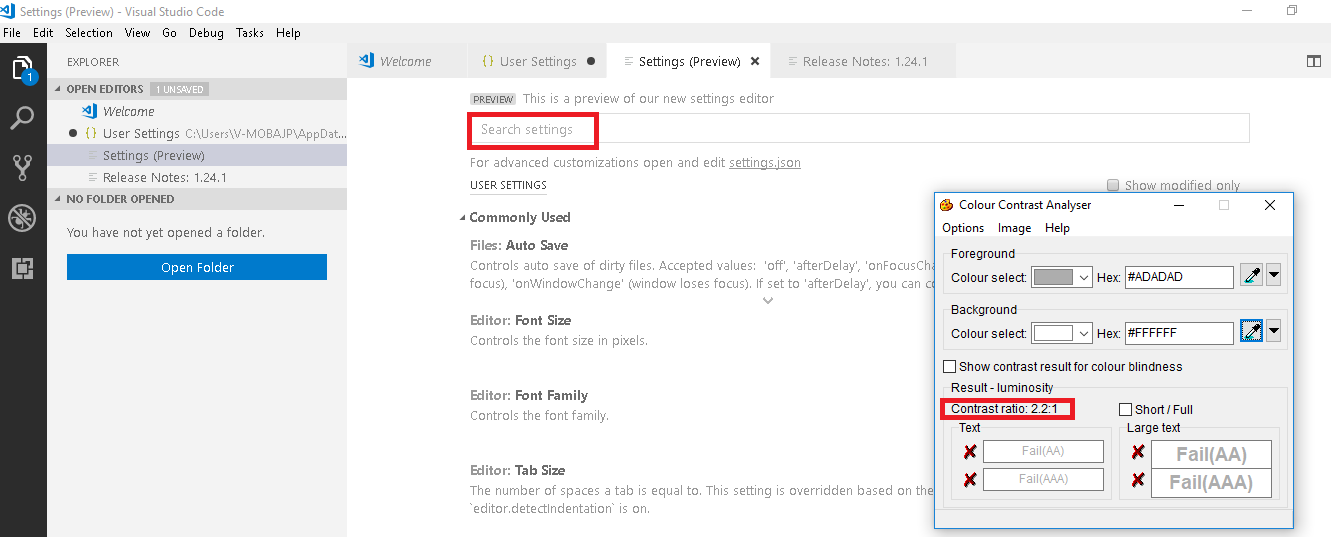Click the Files: Auto Save setting title

519,245
